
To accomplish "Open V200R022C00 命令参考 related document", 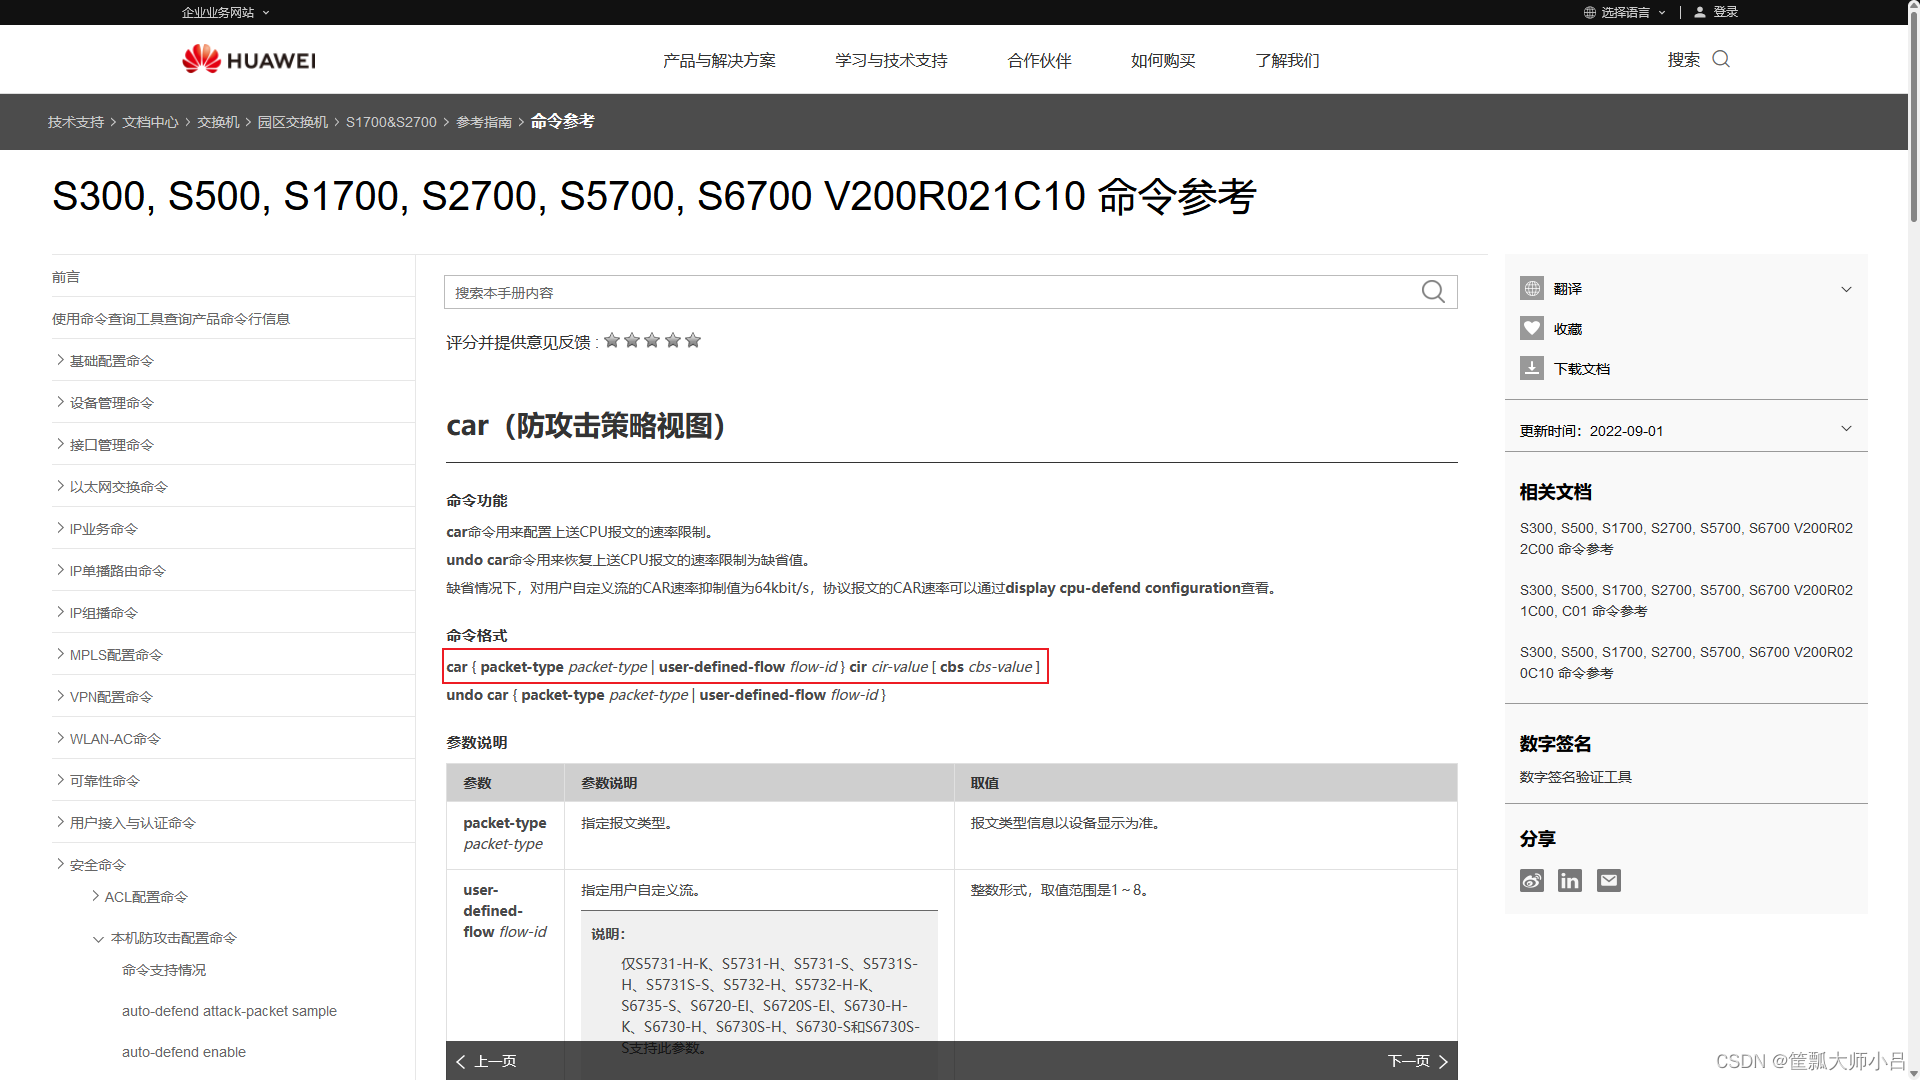I will [x=1686, y=538].
